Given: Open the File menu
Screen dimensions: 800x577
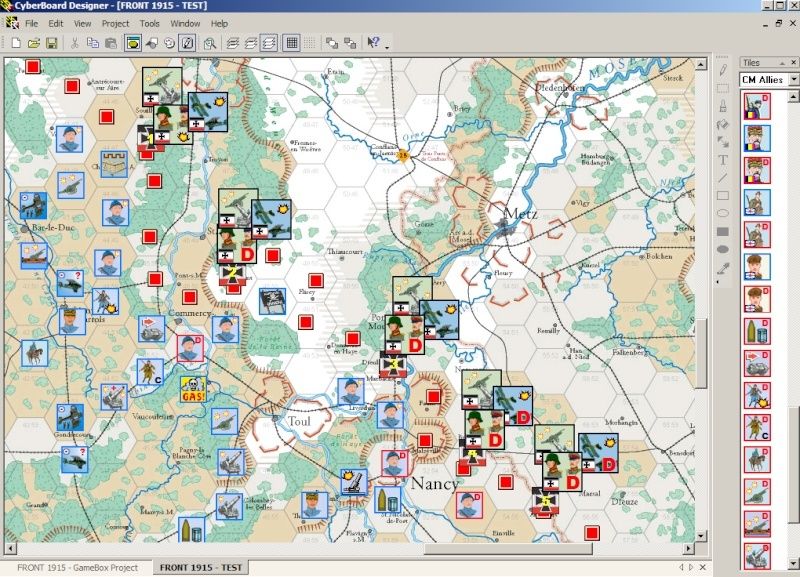Looking at the screenshot, I should [x=32, y=23].
